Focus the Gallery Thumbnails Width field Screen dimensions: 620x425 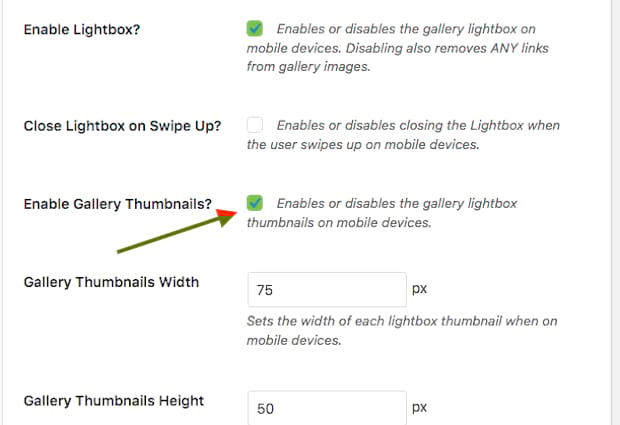(x=326, y=290)
